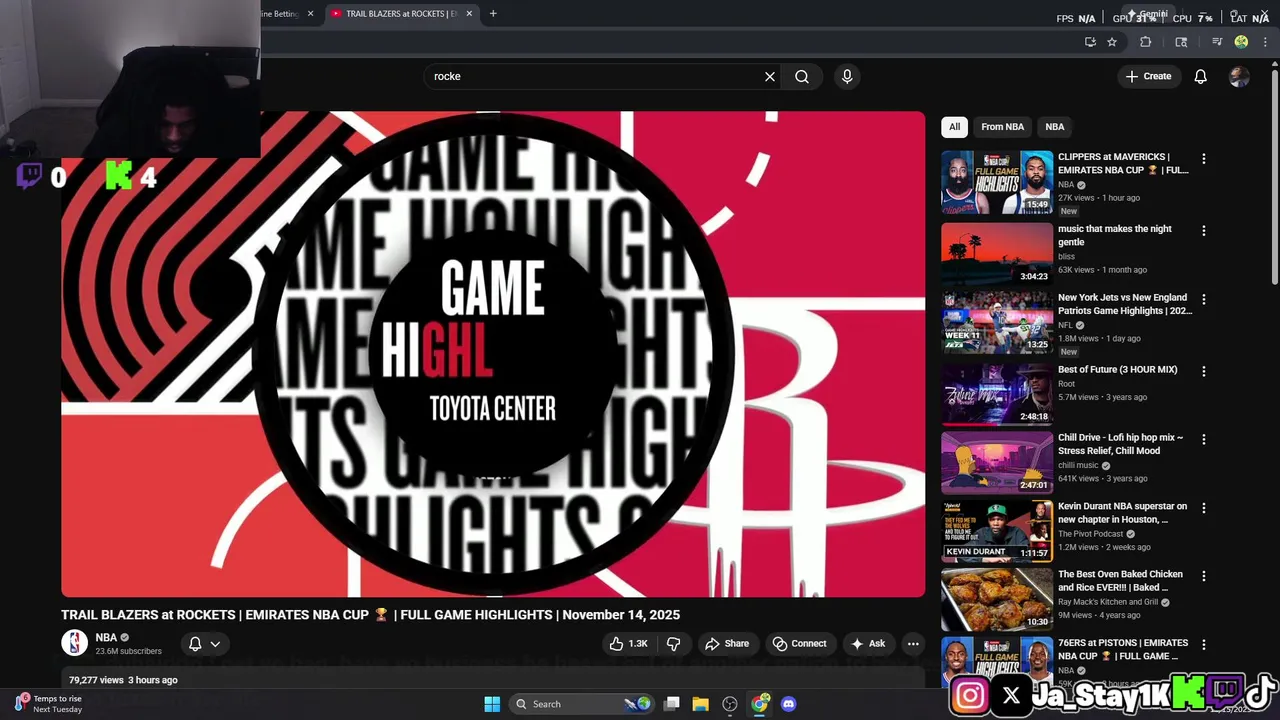Switch to the TRAIL BLAZERS at ROCKETS browser tab

click(x=400, y=14)
